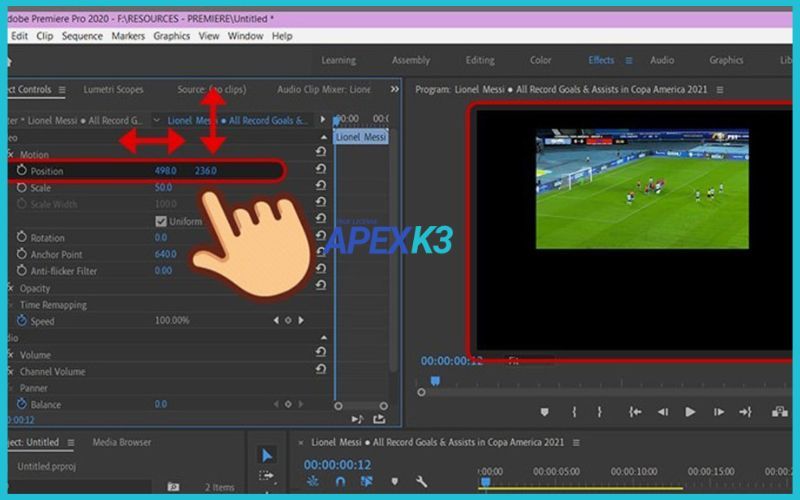Open the master clip dropdown arrow
Screen dimensions: 800x500
click(157, 120)
